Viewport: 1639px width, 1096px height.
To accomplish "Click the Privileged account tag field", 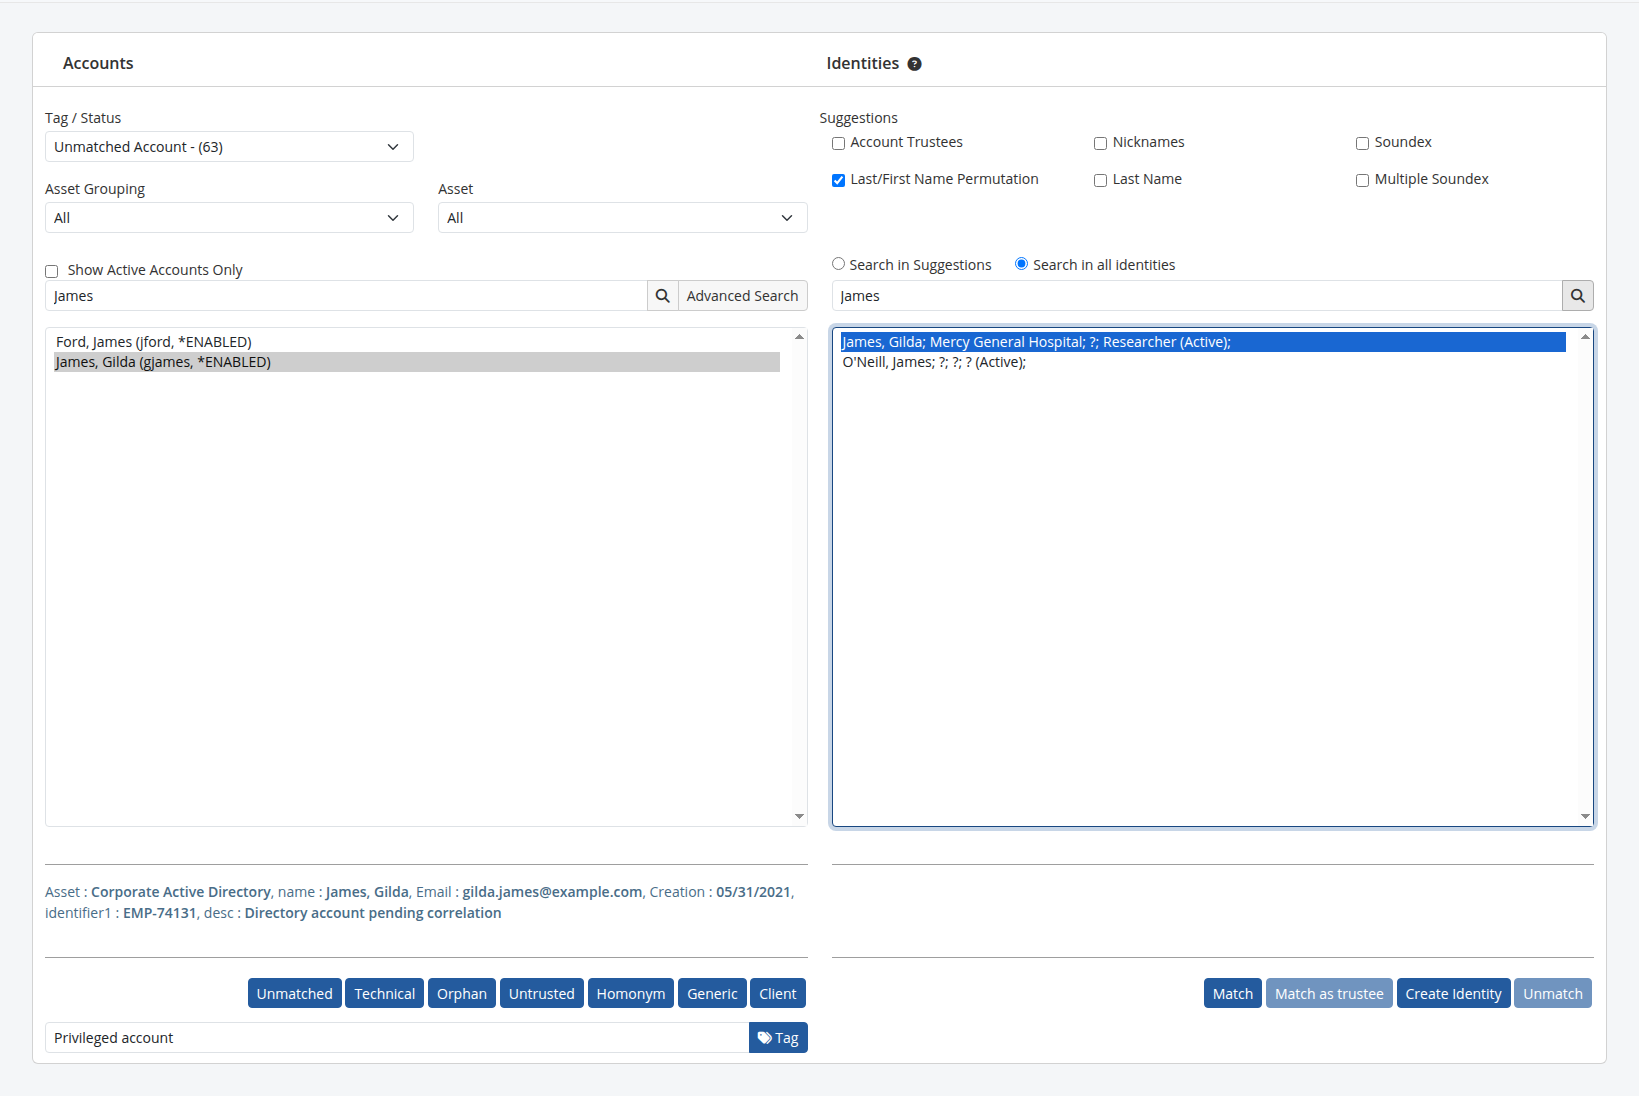I will [x=397, y=1038].
